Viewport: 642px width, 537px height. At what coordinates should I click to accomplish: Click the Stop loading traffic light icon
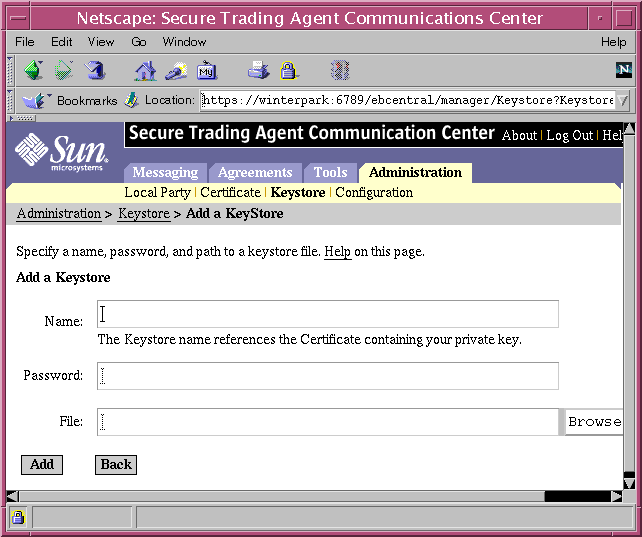click(x=340, y=70)
